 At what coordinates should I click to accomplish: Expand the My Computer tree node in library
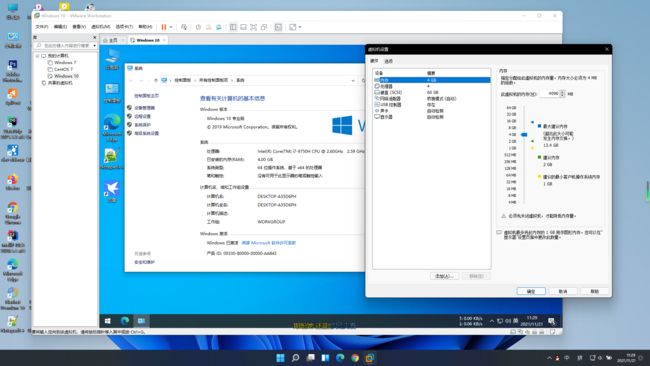[37, 56]
